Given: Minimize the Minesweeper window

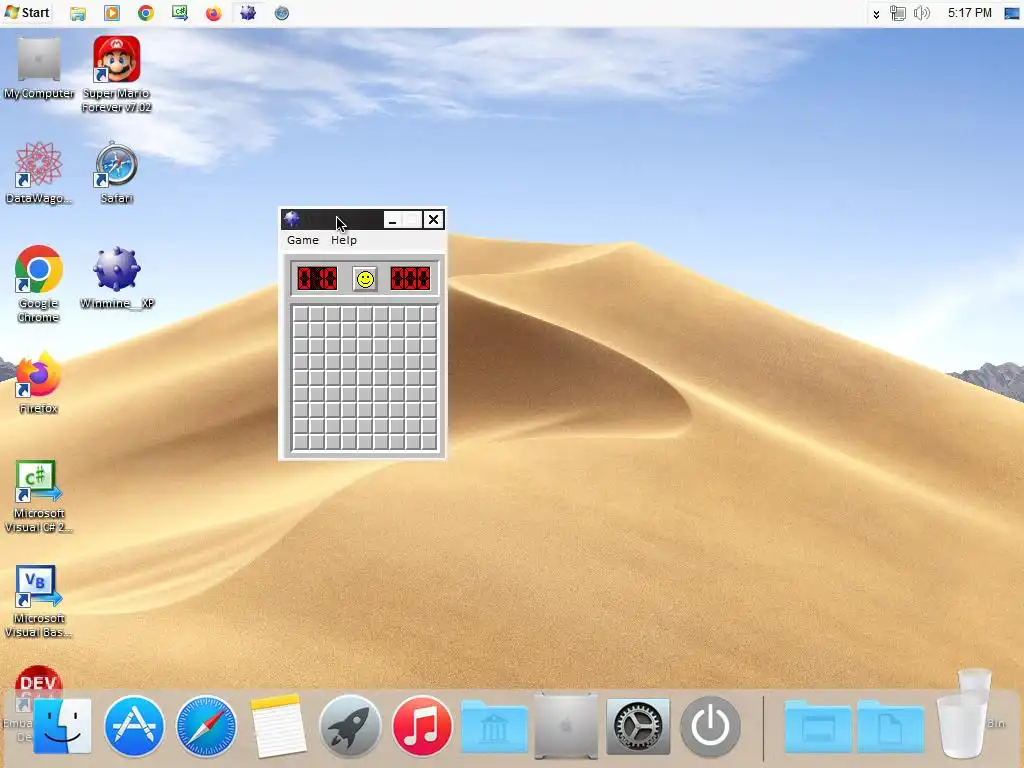Looking at the screenshot, I should point(392,220).
